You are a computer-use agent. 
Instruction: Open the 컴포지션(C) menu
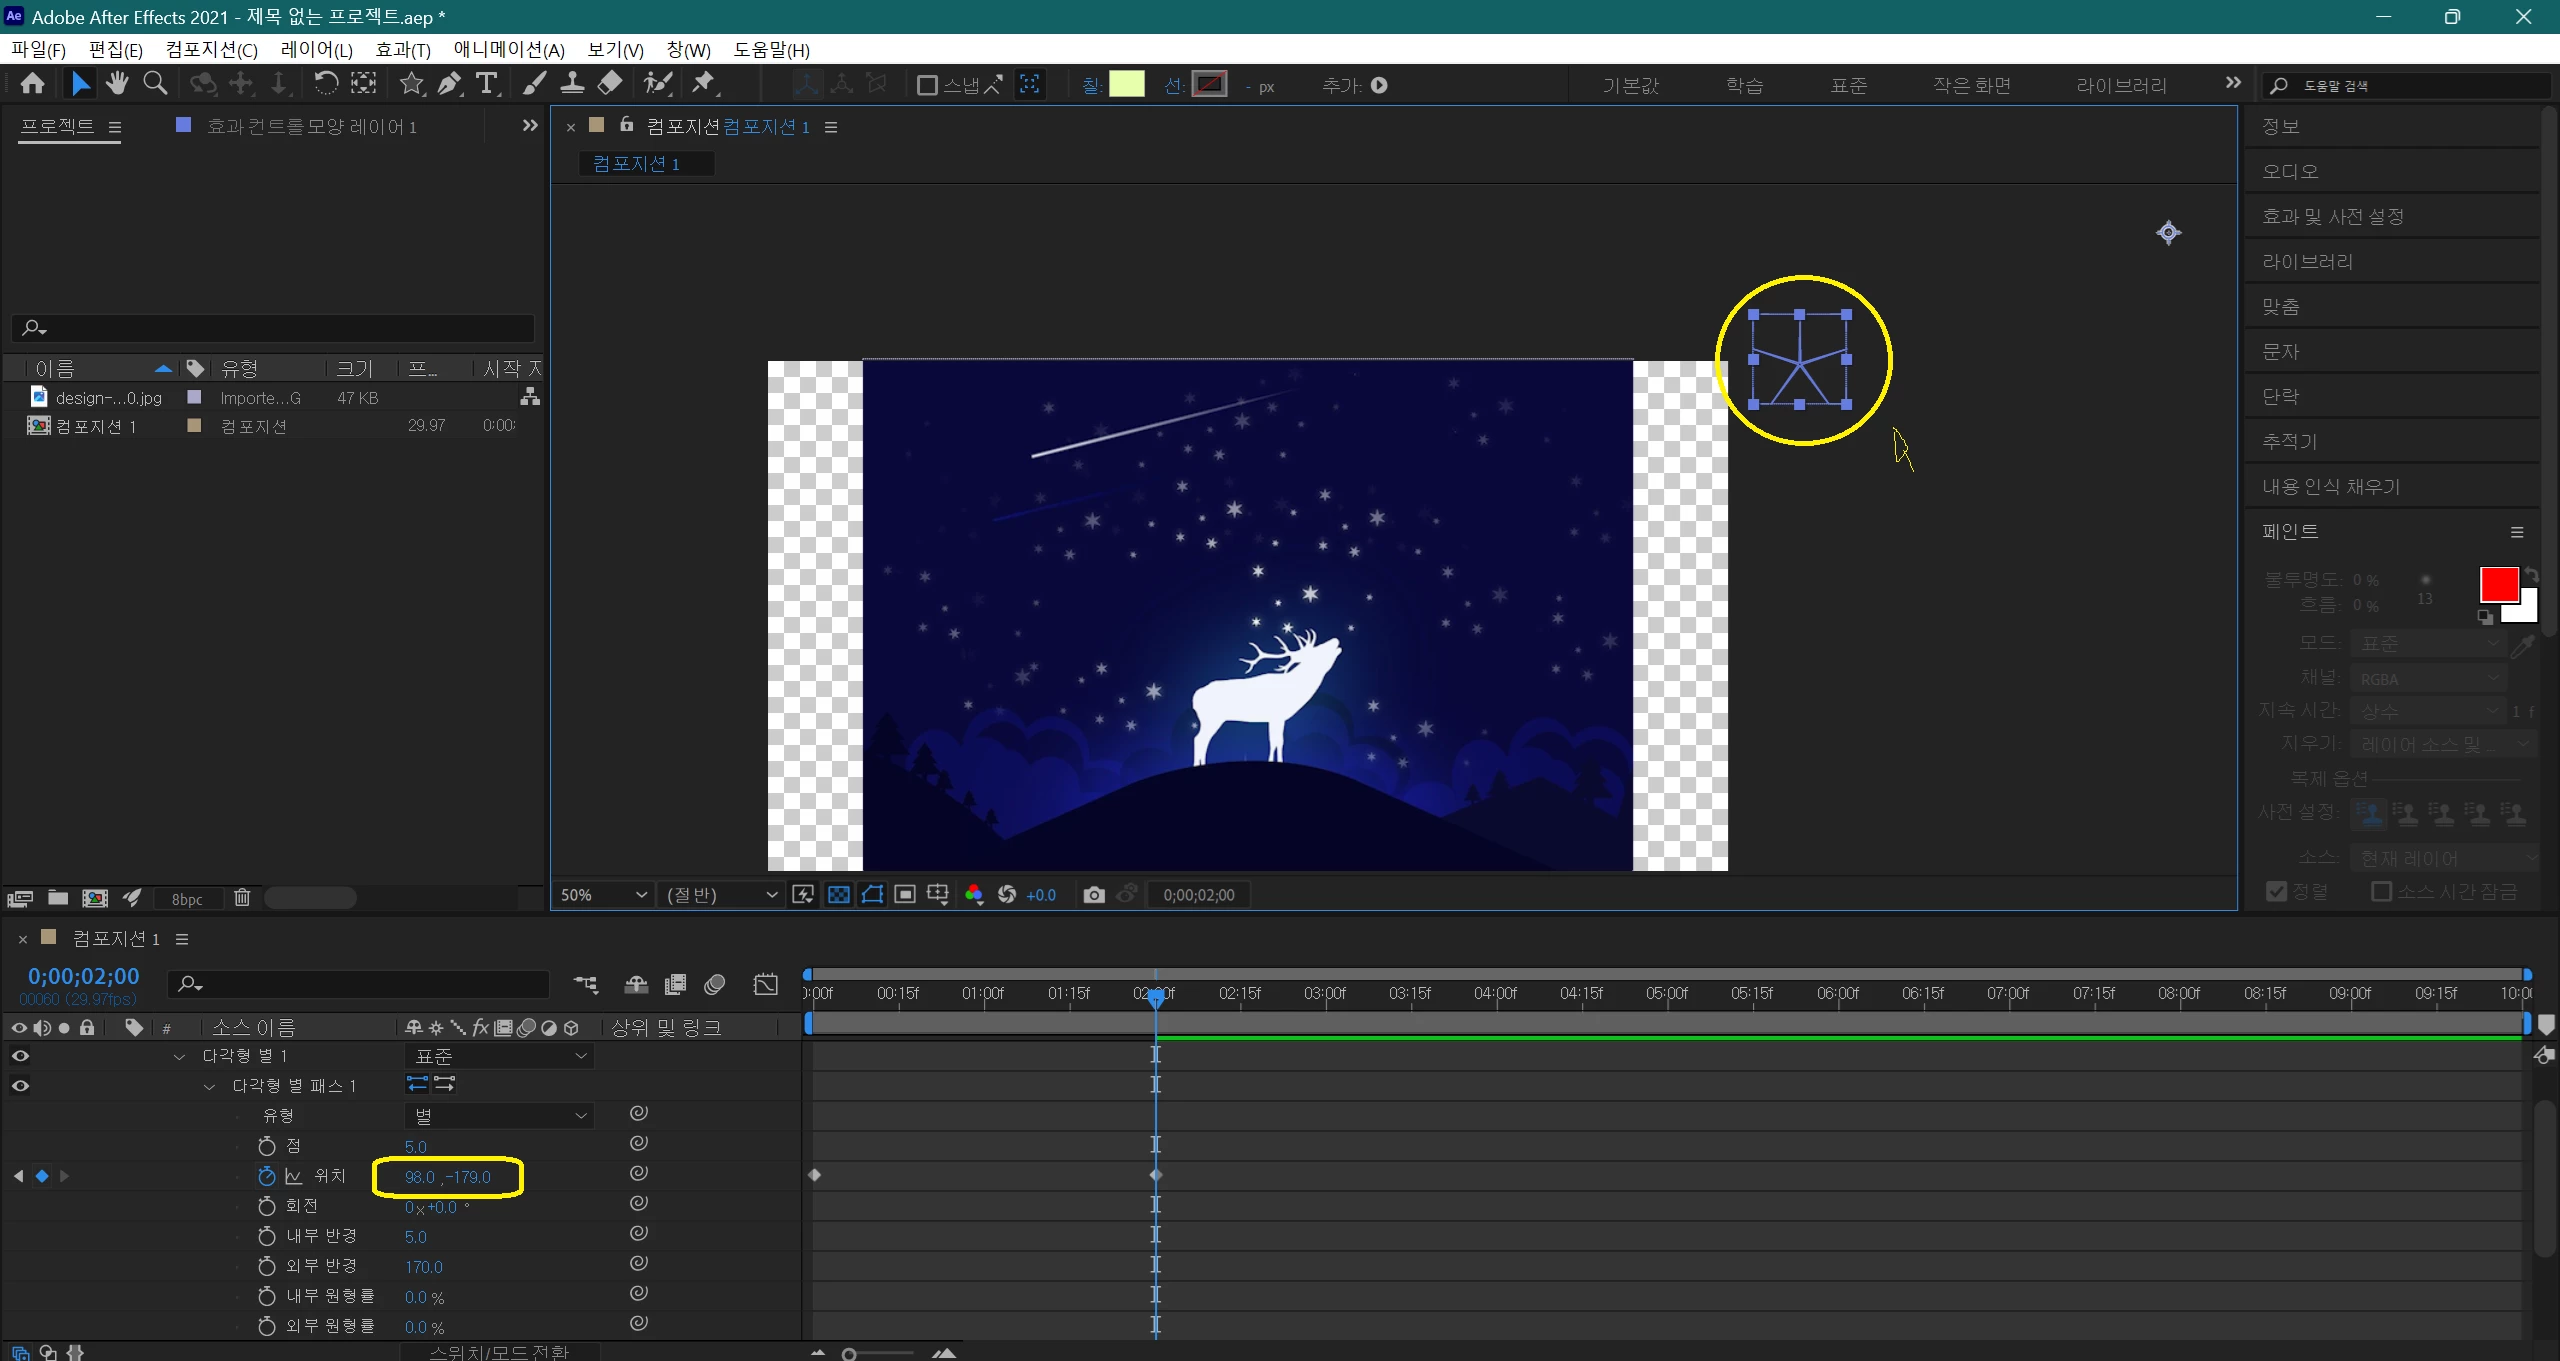click(211, 50)
